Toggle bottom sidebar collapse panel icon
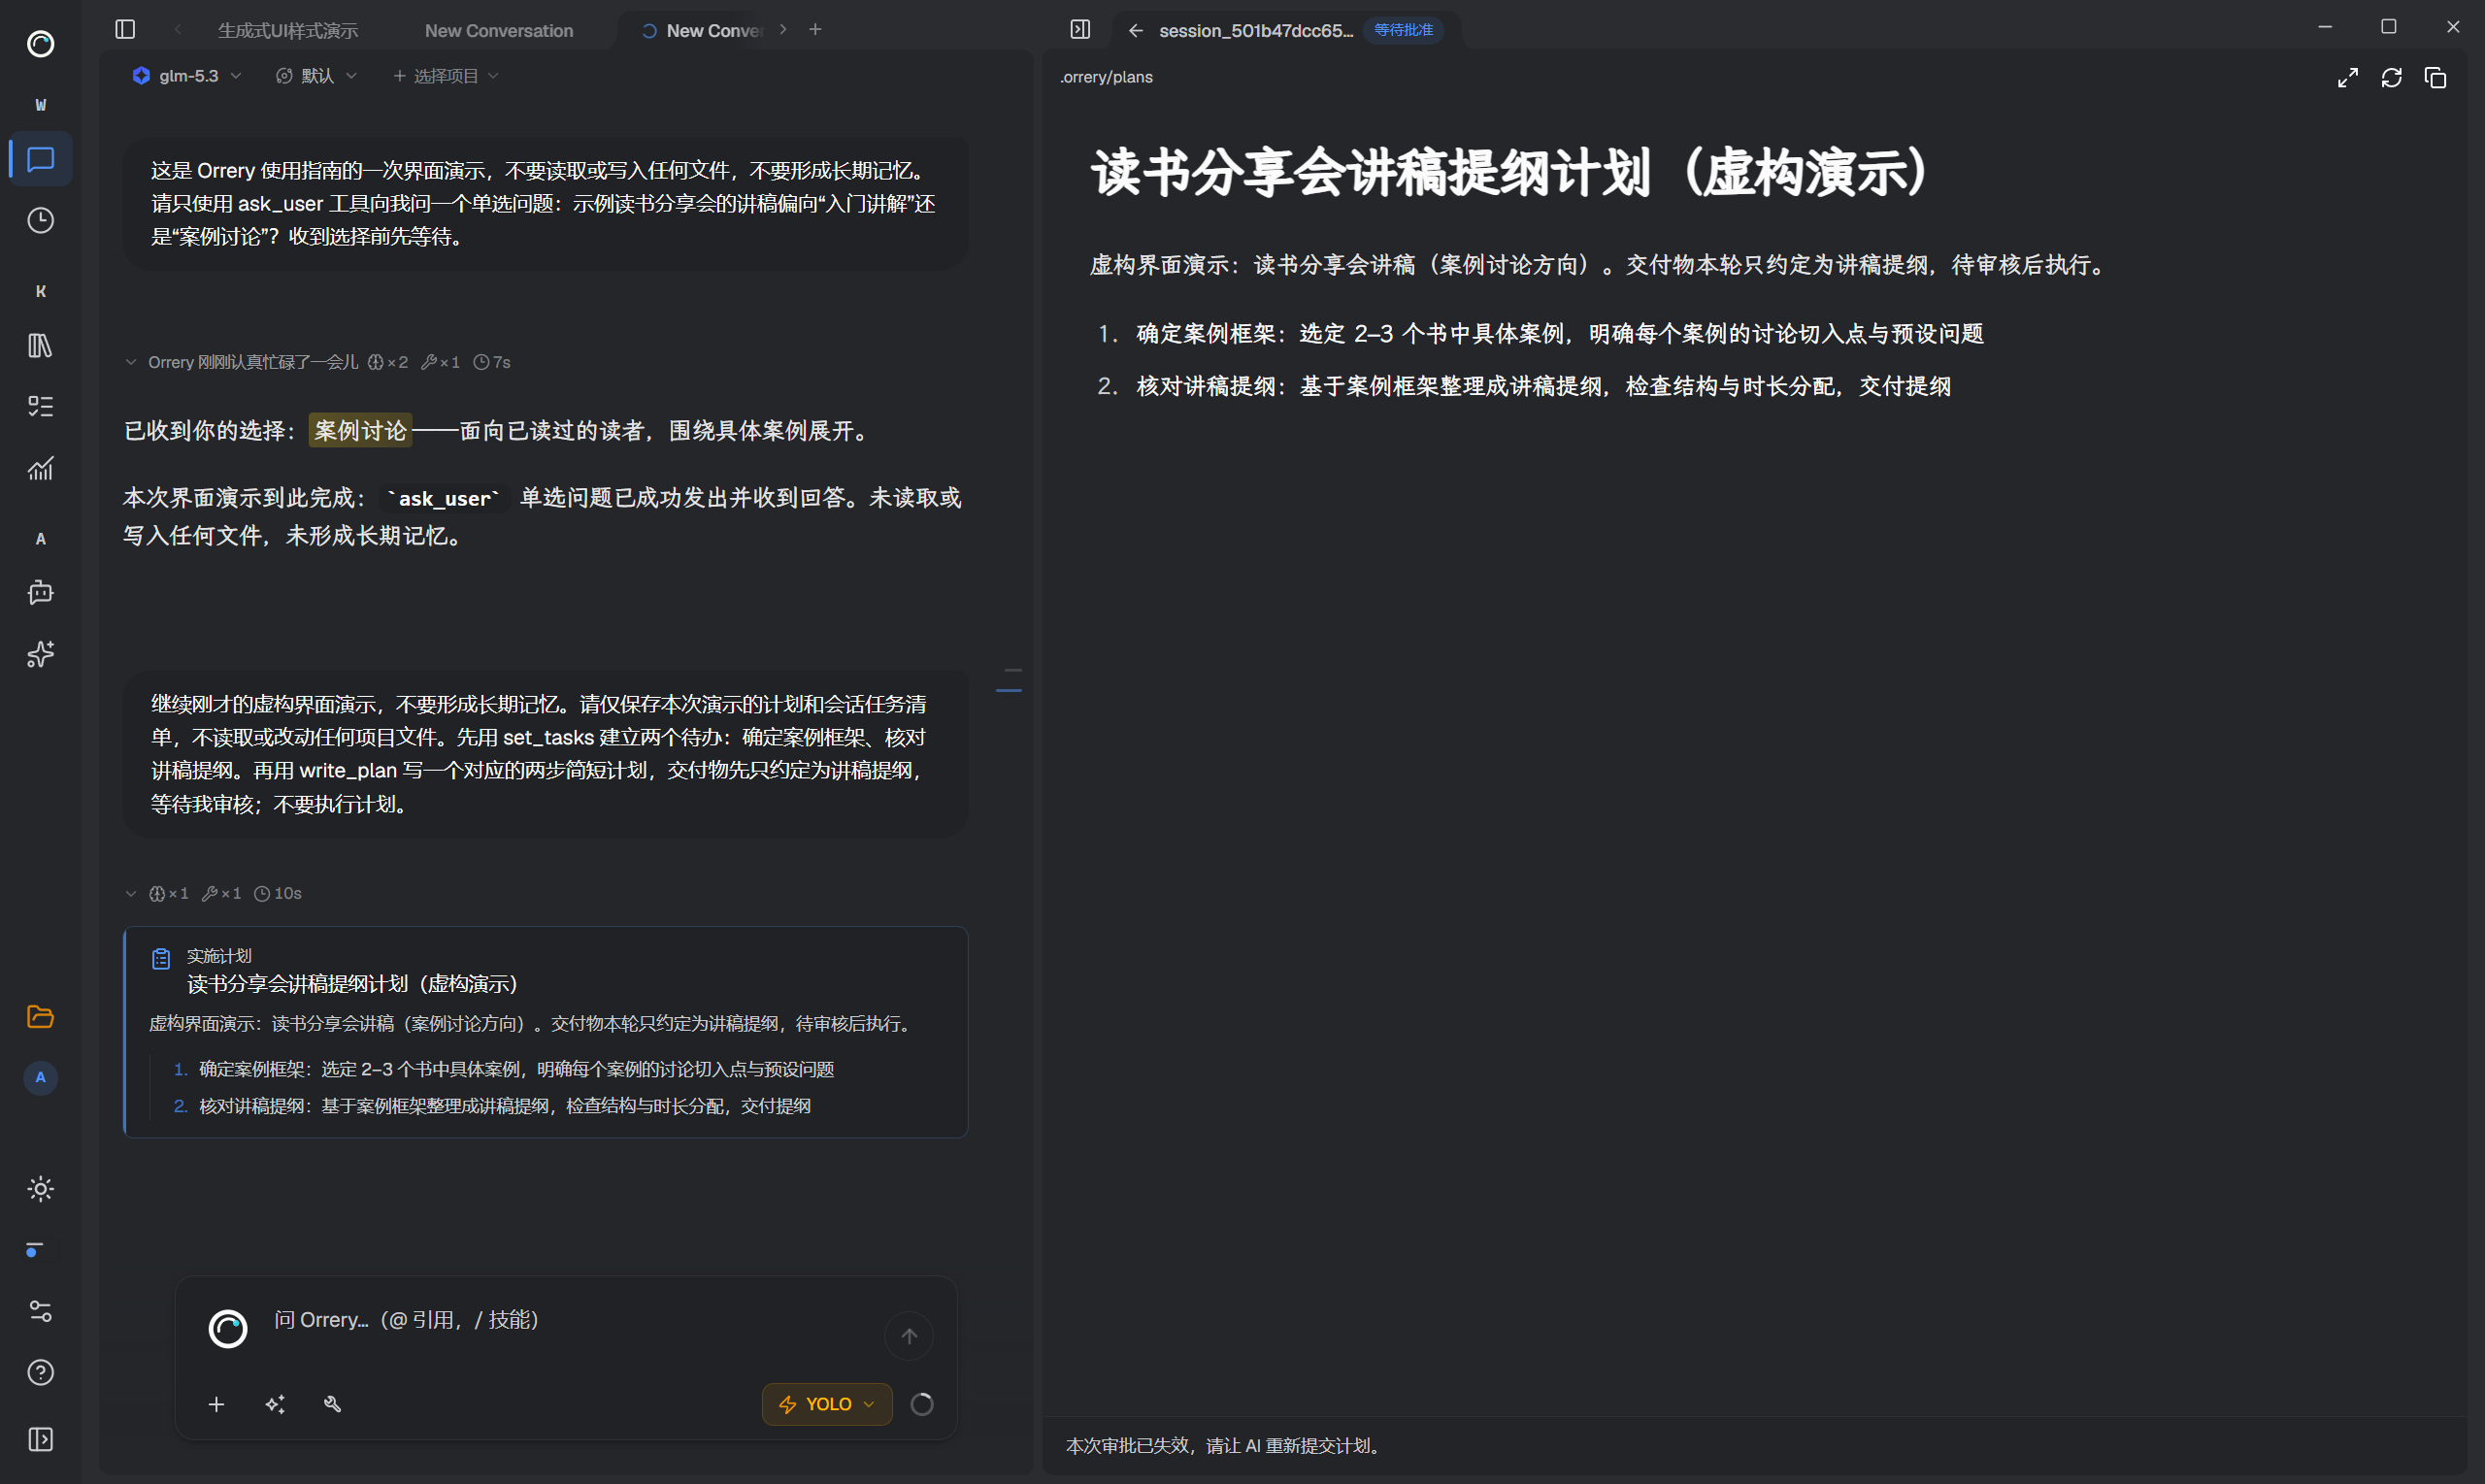The image size is (2485, 1484). click(x=40, y=1439)
